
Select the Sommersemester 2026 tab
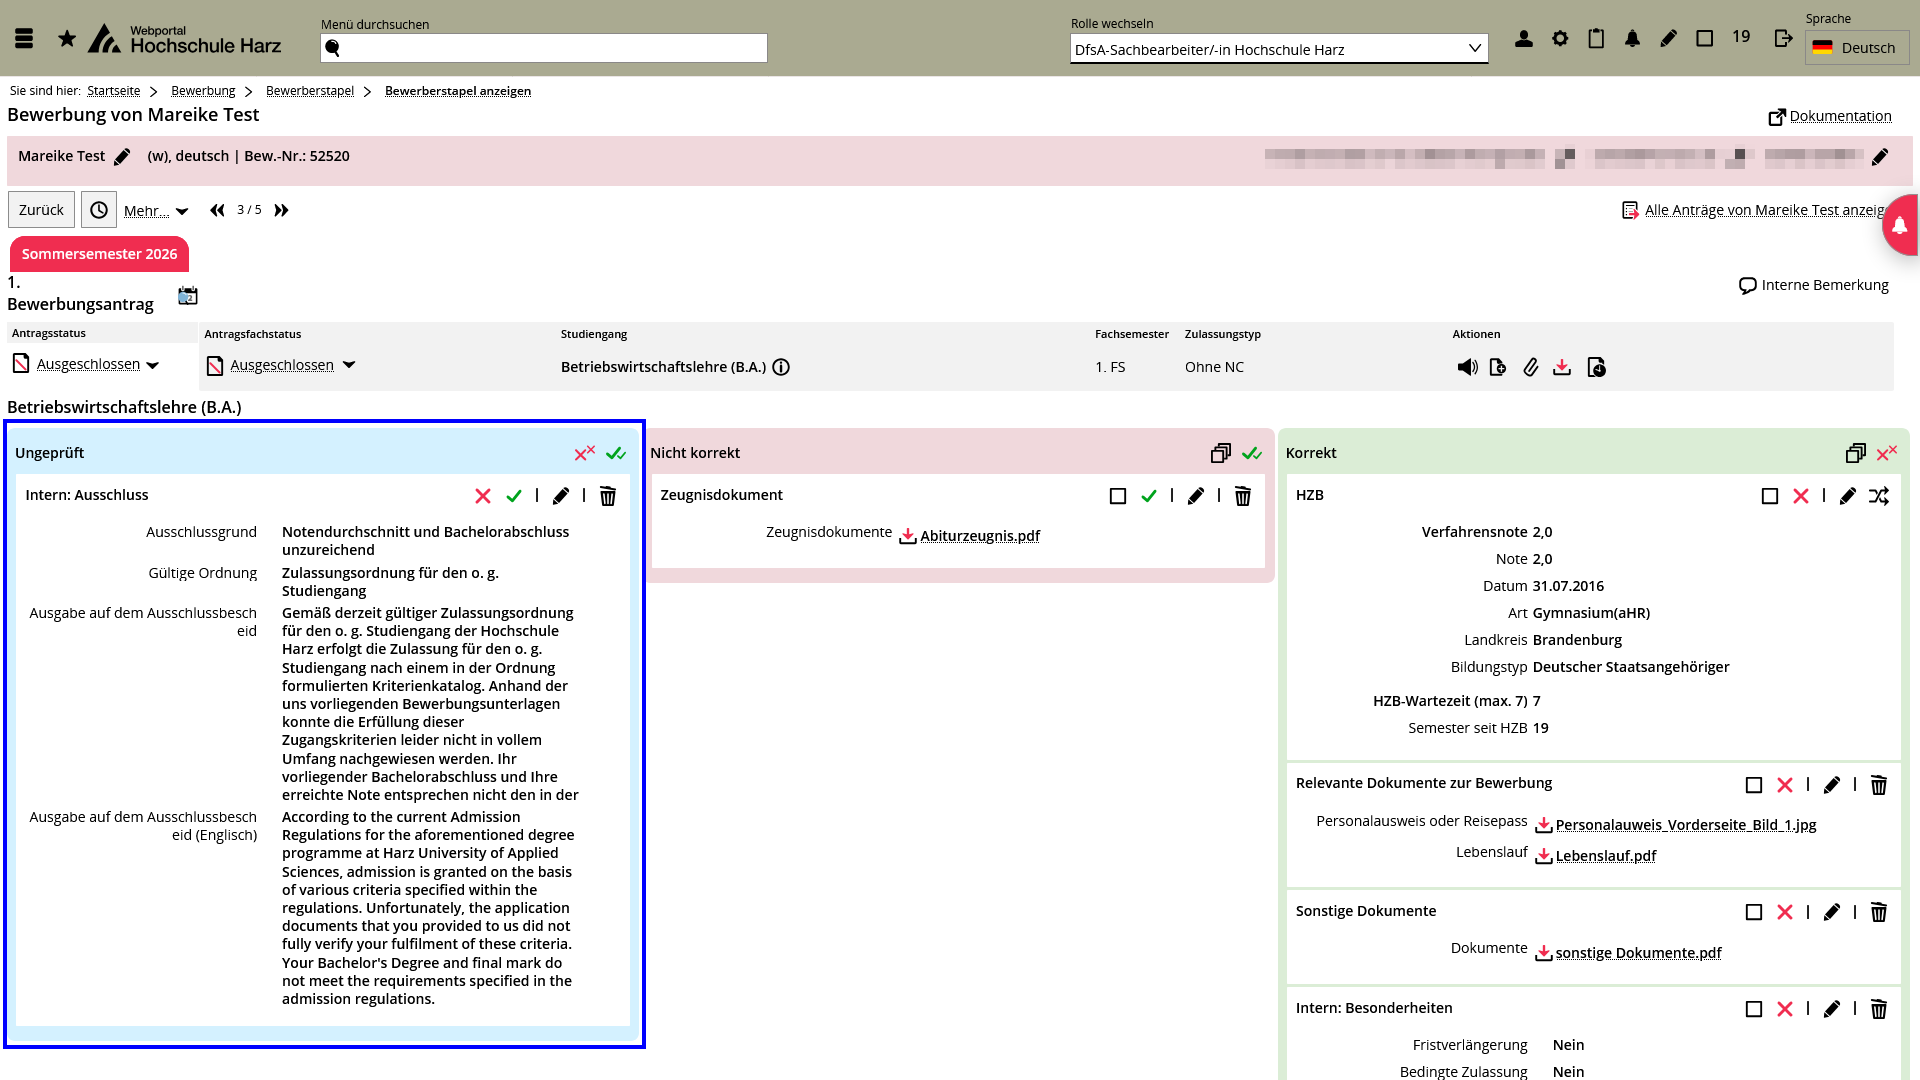click(x=99, y=254)
